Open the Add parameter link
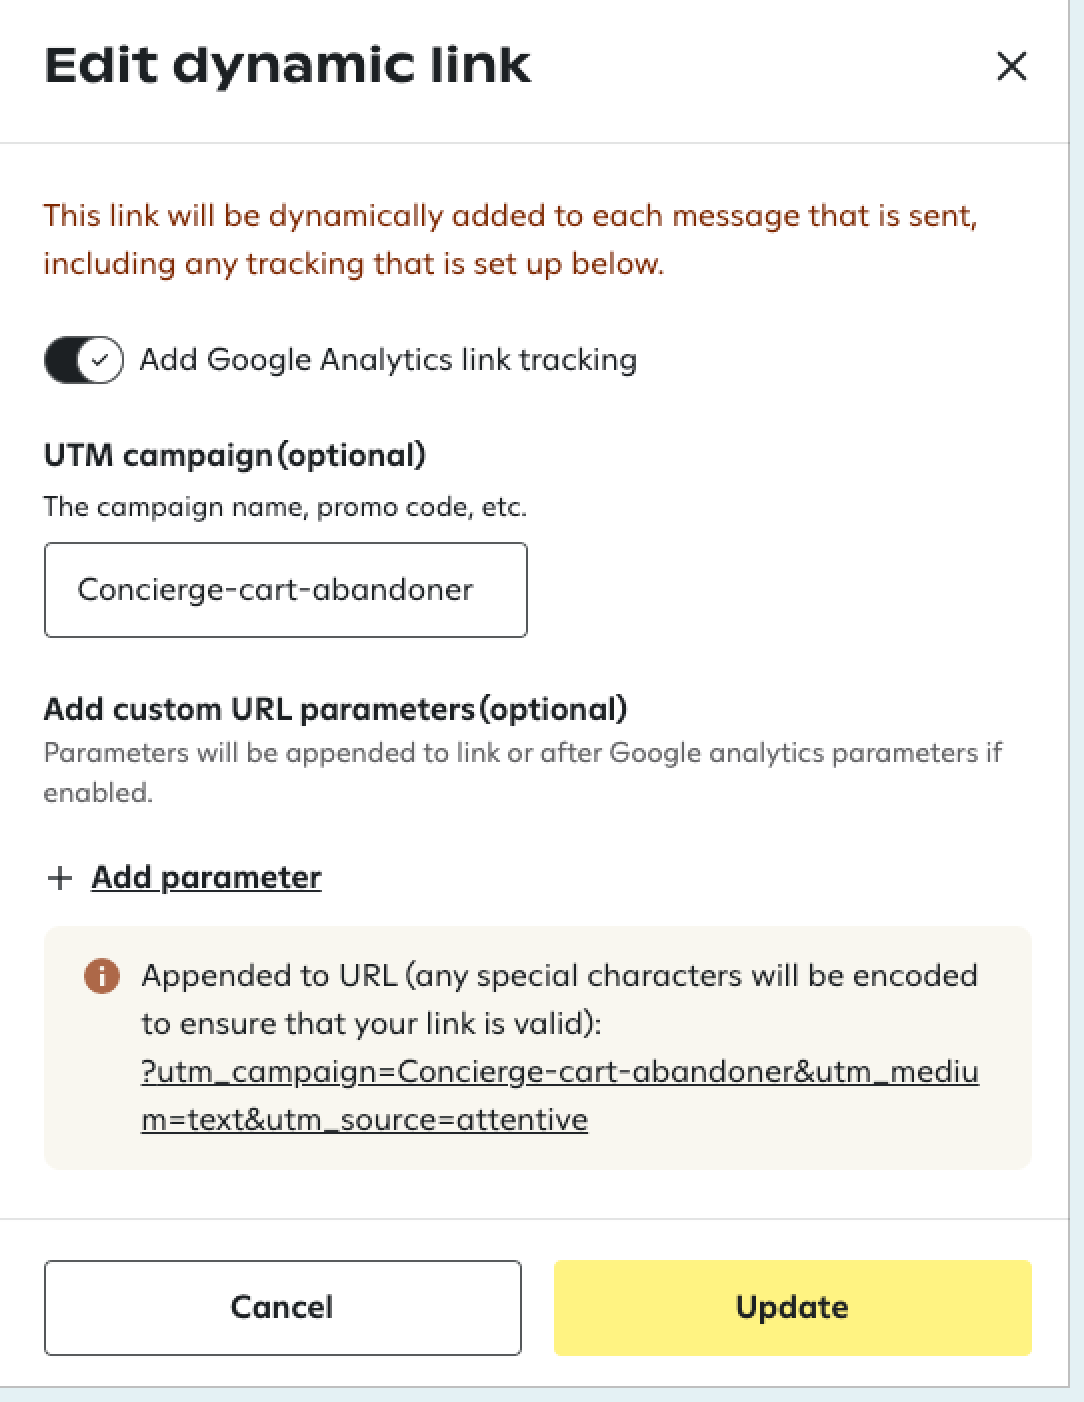This screenshot has width=1084, height=1402. [206, 878]
